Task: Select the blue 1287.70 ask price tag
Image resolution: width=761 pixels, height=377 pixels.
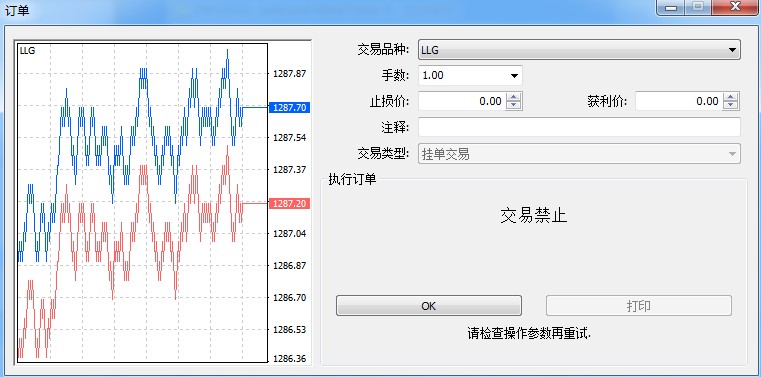Action: point(289,107)
